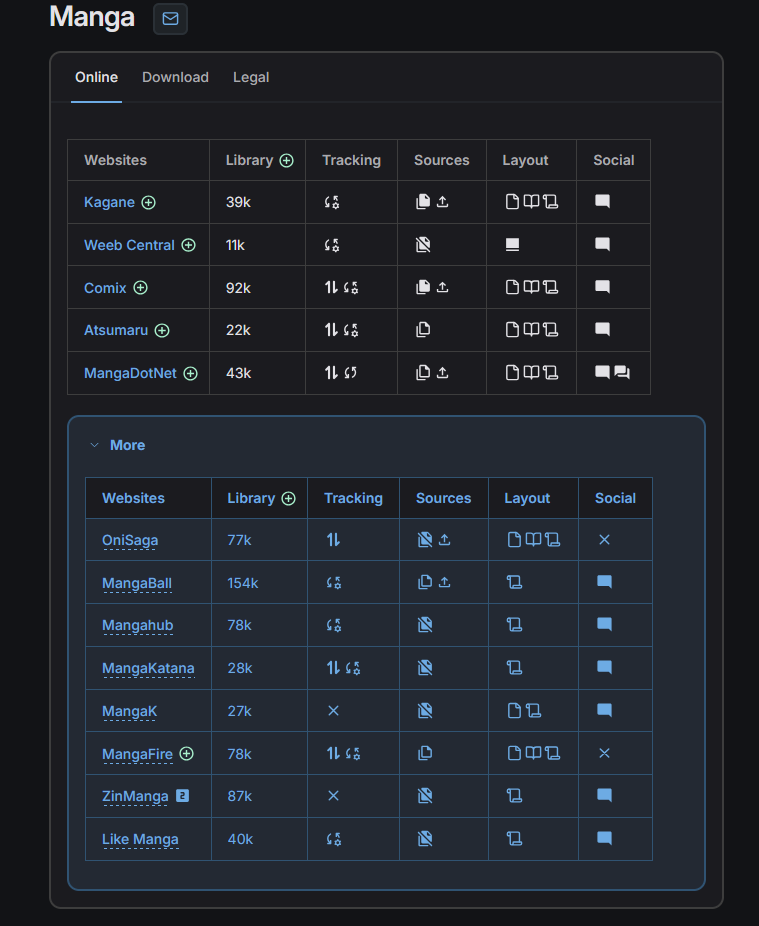Click the numbered badge icon next to ZinManga

click(x=183, y=796)
